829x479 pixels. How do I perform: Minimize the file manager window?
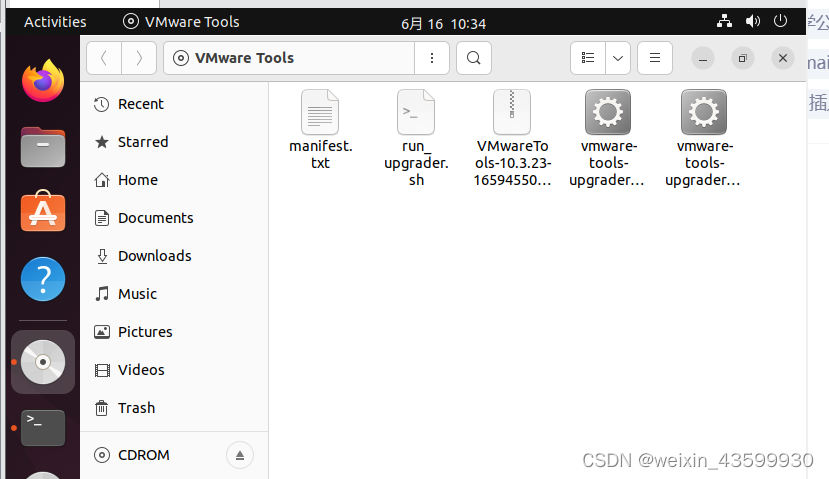[703, 58]
